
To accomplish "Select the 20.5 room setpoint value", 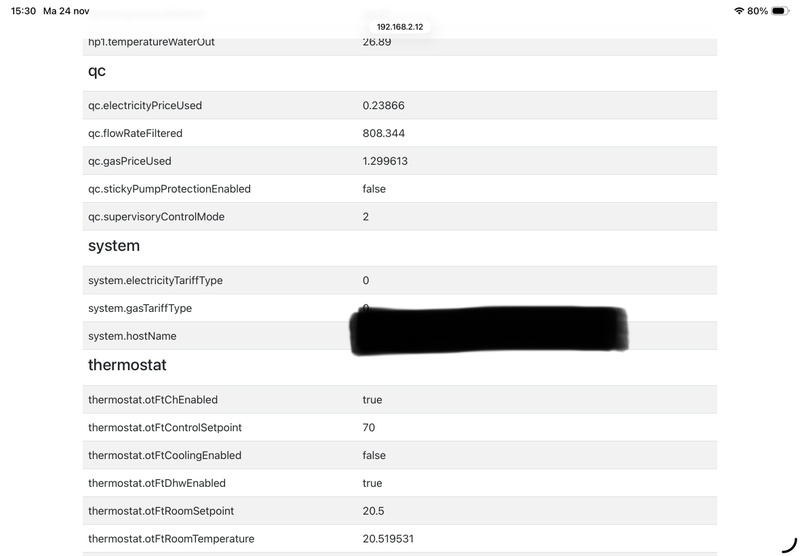I will (372, 511).
